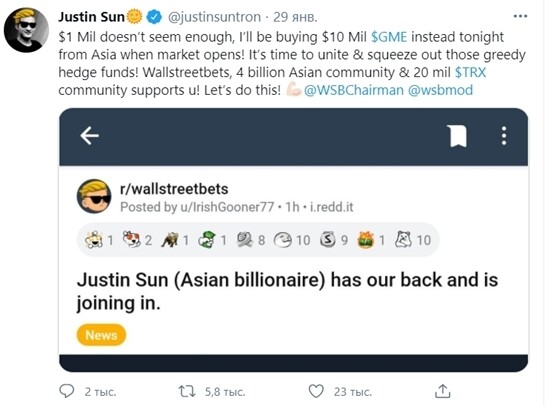Click the u/IrishGooner77 poster name
This screenshot has height=406, width=550.
coord(227,207)
